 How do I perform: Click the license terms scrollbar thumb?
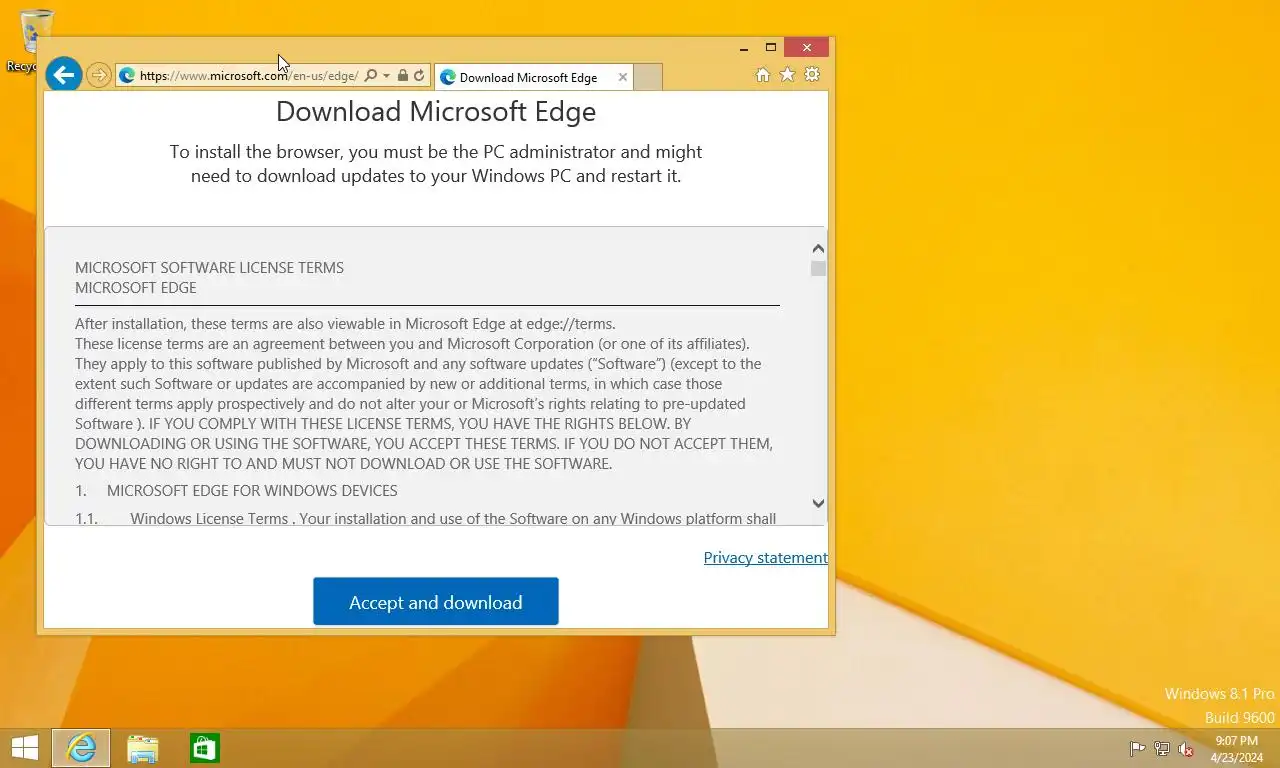pos(818,269)
